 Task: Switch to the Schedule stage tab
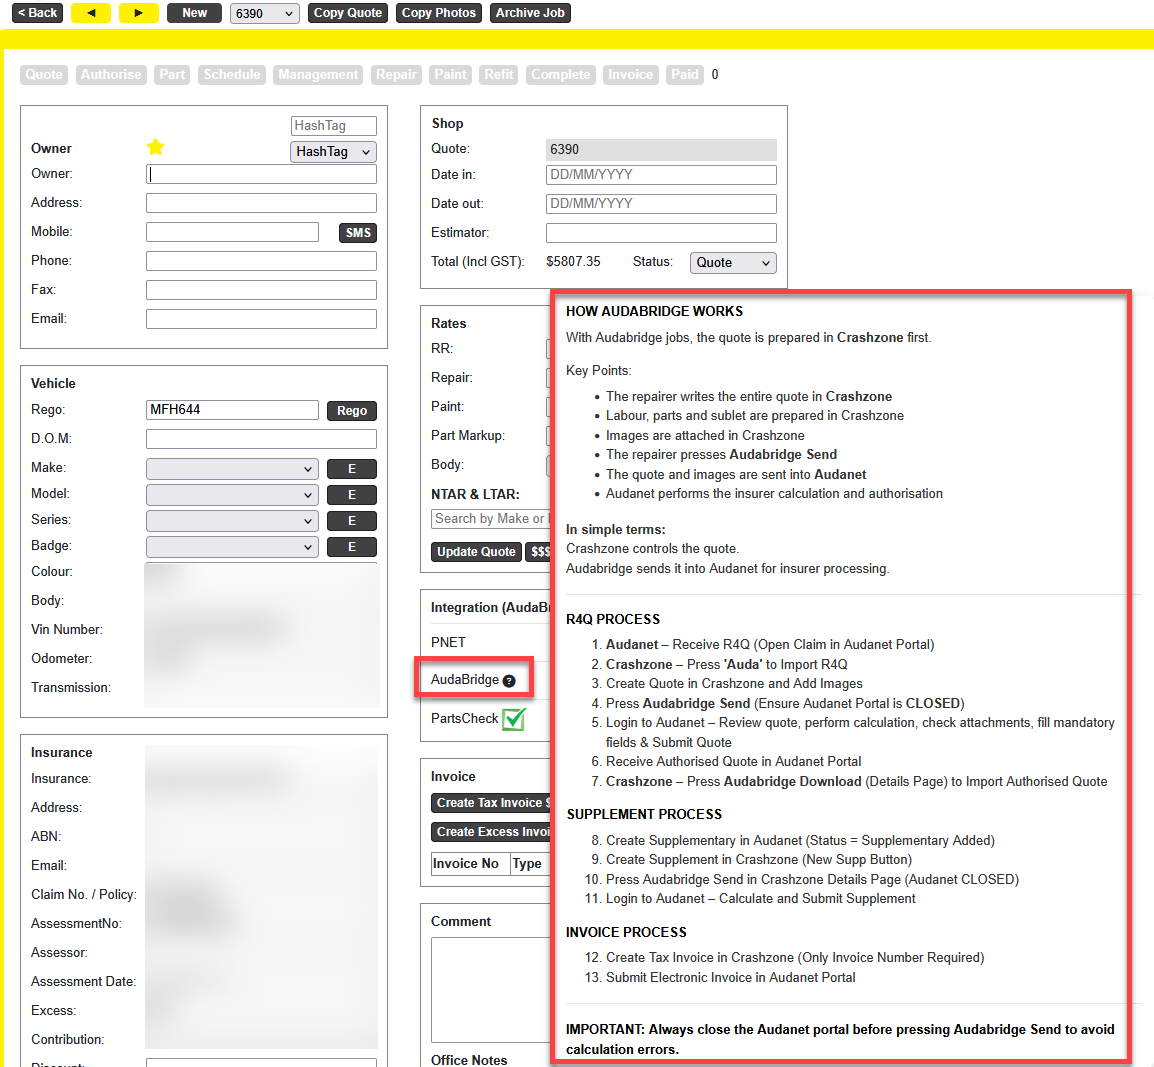232,75
